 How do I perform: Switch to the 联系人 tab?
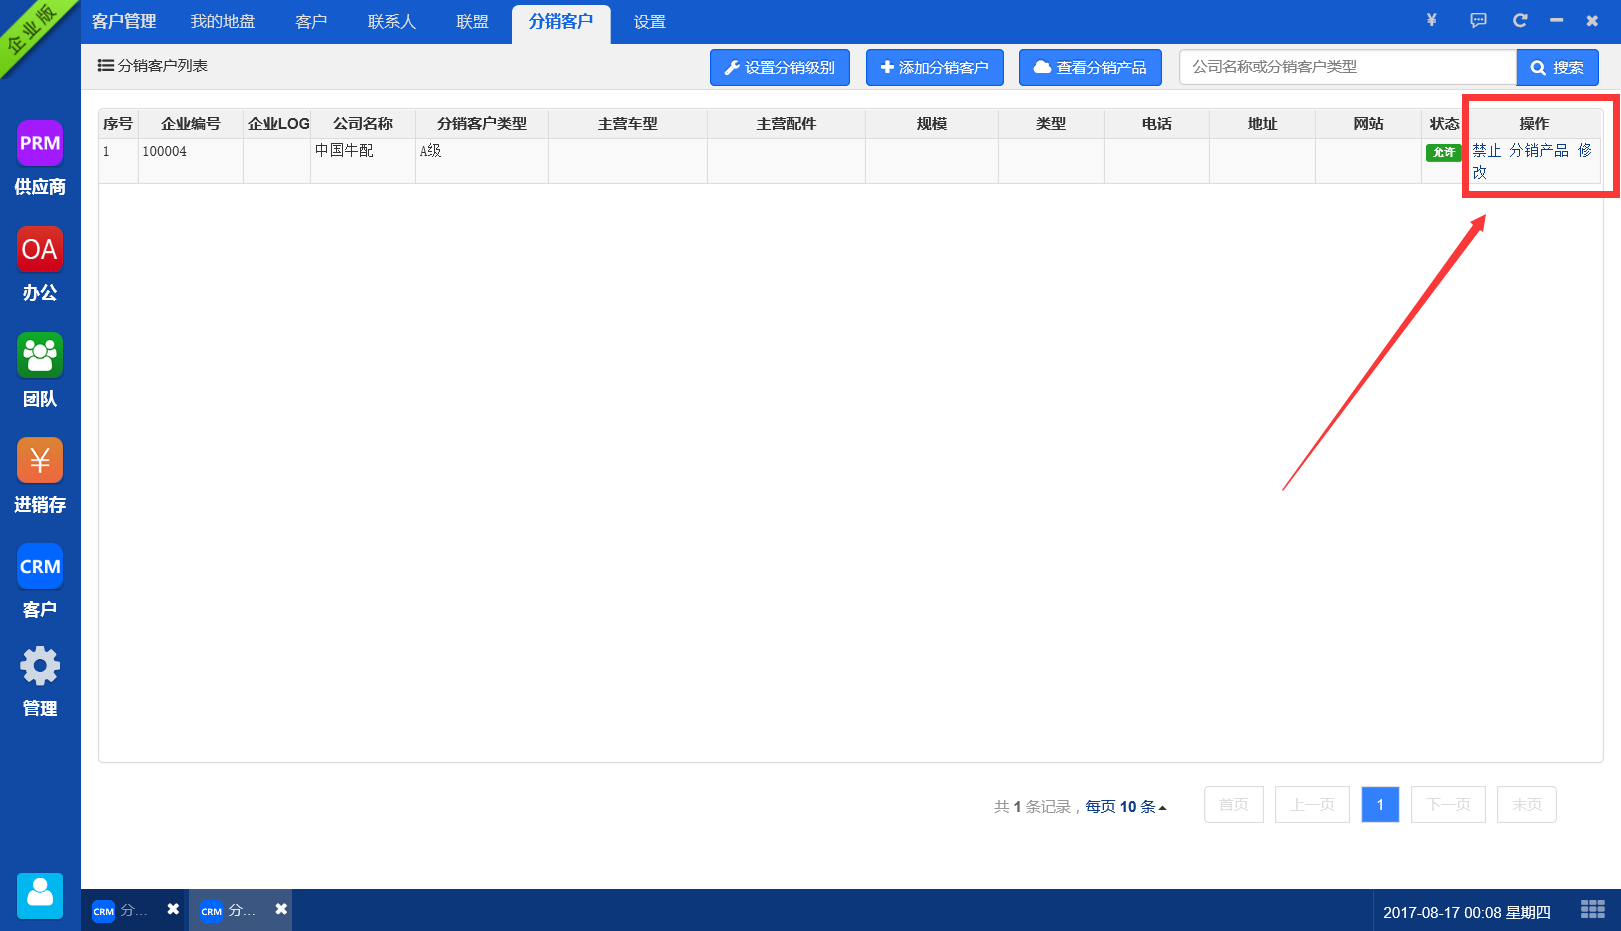[392, 21]
